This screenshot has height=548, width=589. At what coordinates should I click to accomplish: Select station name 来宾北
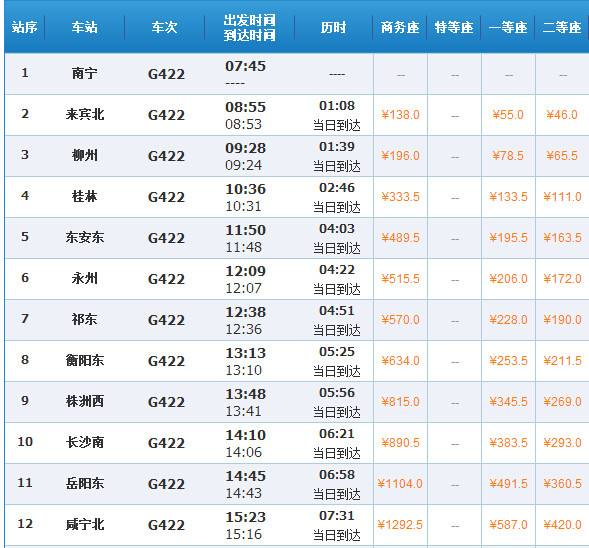[85, 114]
